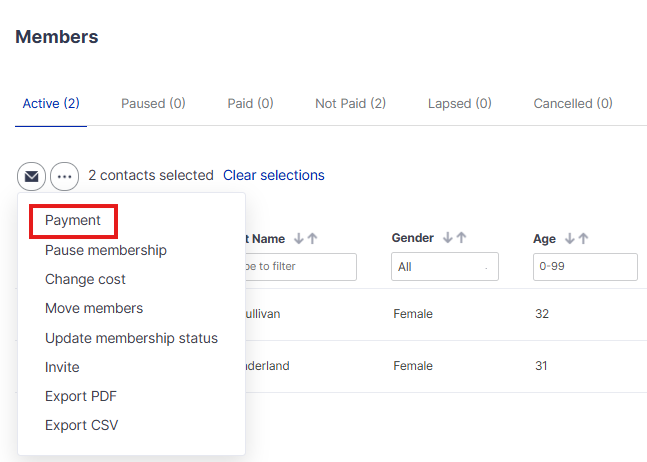Click the down sort arrow beside Name

tap(299, 239)
